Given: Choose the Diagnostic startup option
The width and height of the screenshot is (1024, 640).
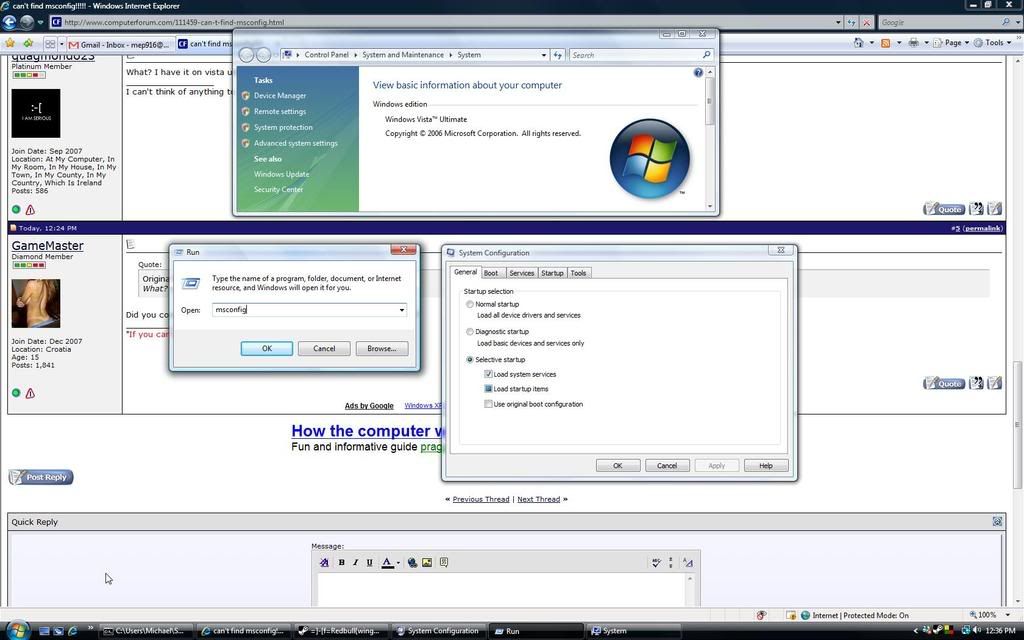Looking at the screenshot, I should click(x=470, y=332).
